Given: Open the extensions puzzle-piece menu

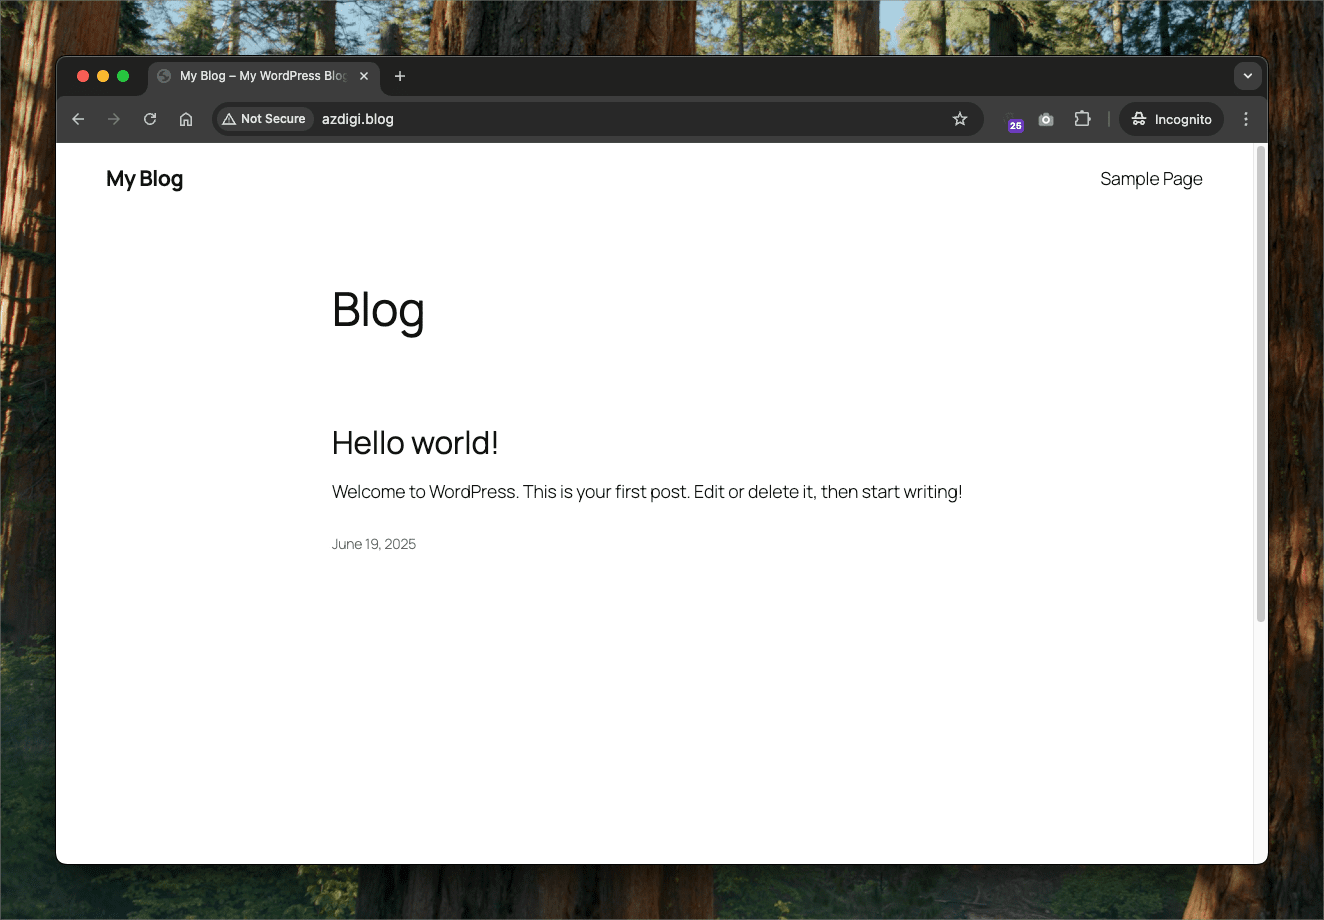Looking at the screenshot, I should tap(1082, 119).
